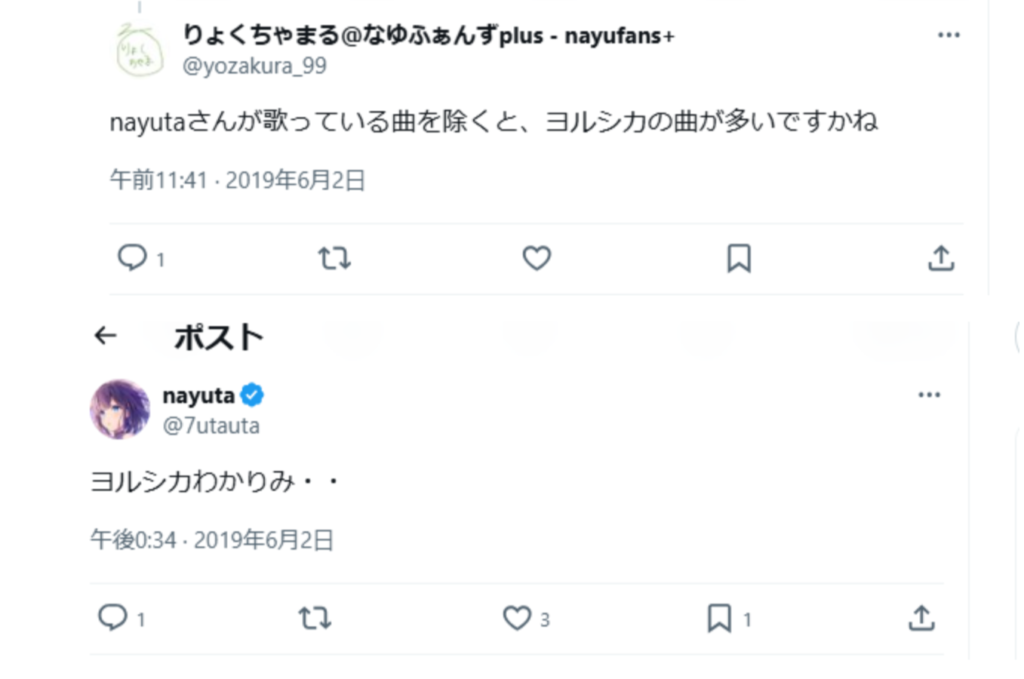Visit the @7utauta handle link
The width and height of the screenshot is (1024, 679).
[x=211, y=426]
